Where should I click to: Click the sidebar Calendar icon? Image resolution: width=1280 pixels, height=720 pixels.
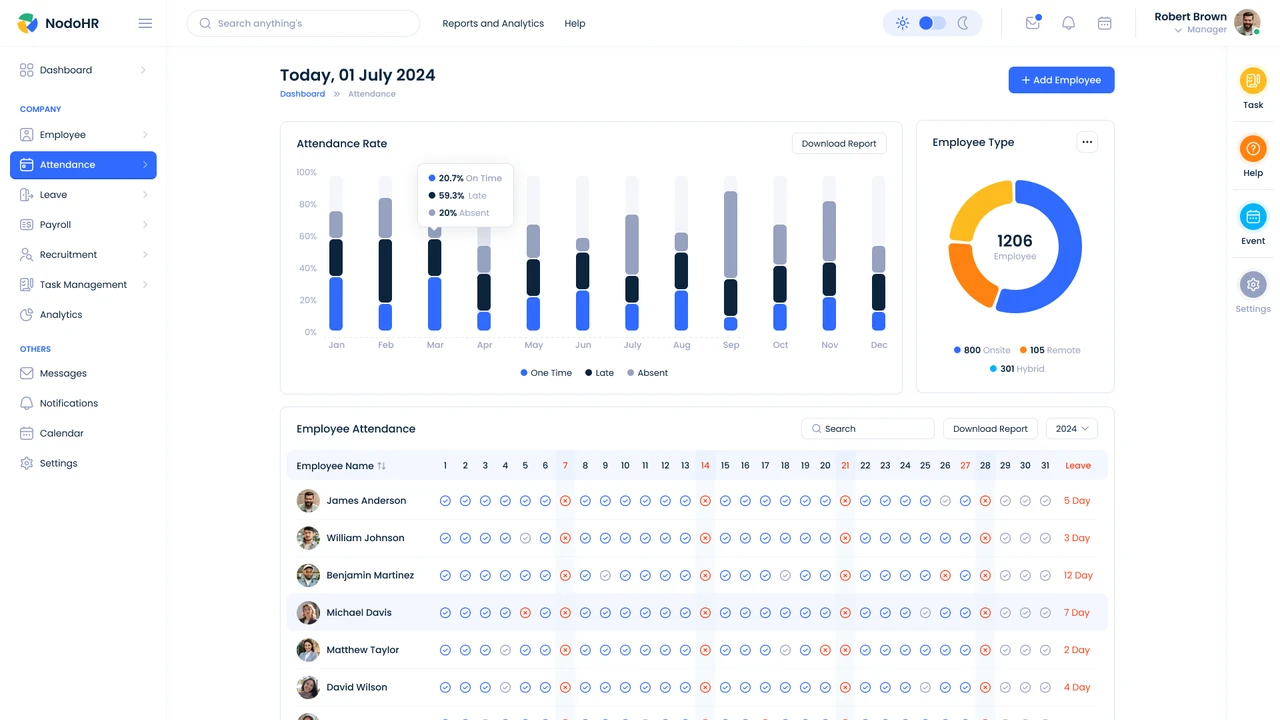(27, 433)
